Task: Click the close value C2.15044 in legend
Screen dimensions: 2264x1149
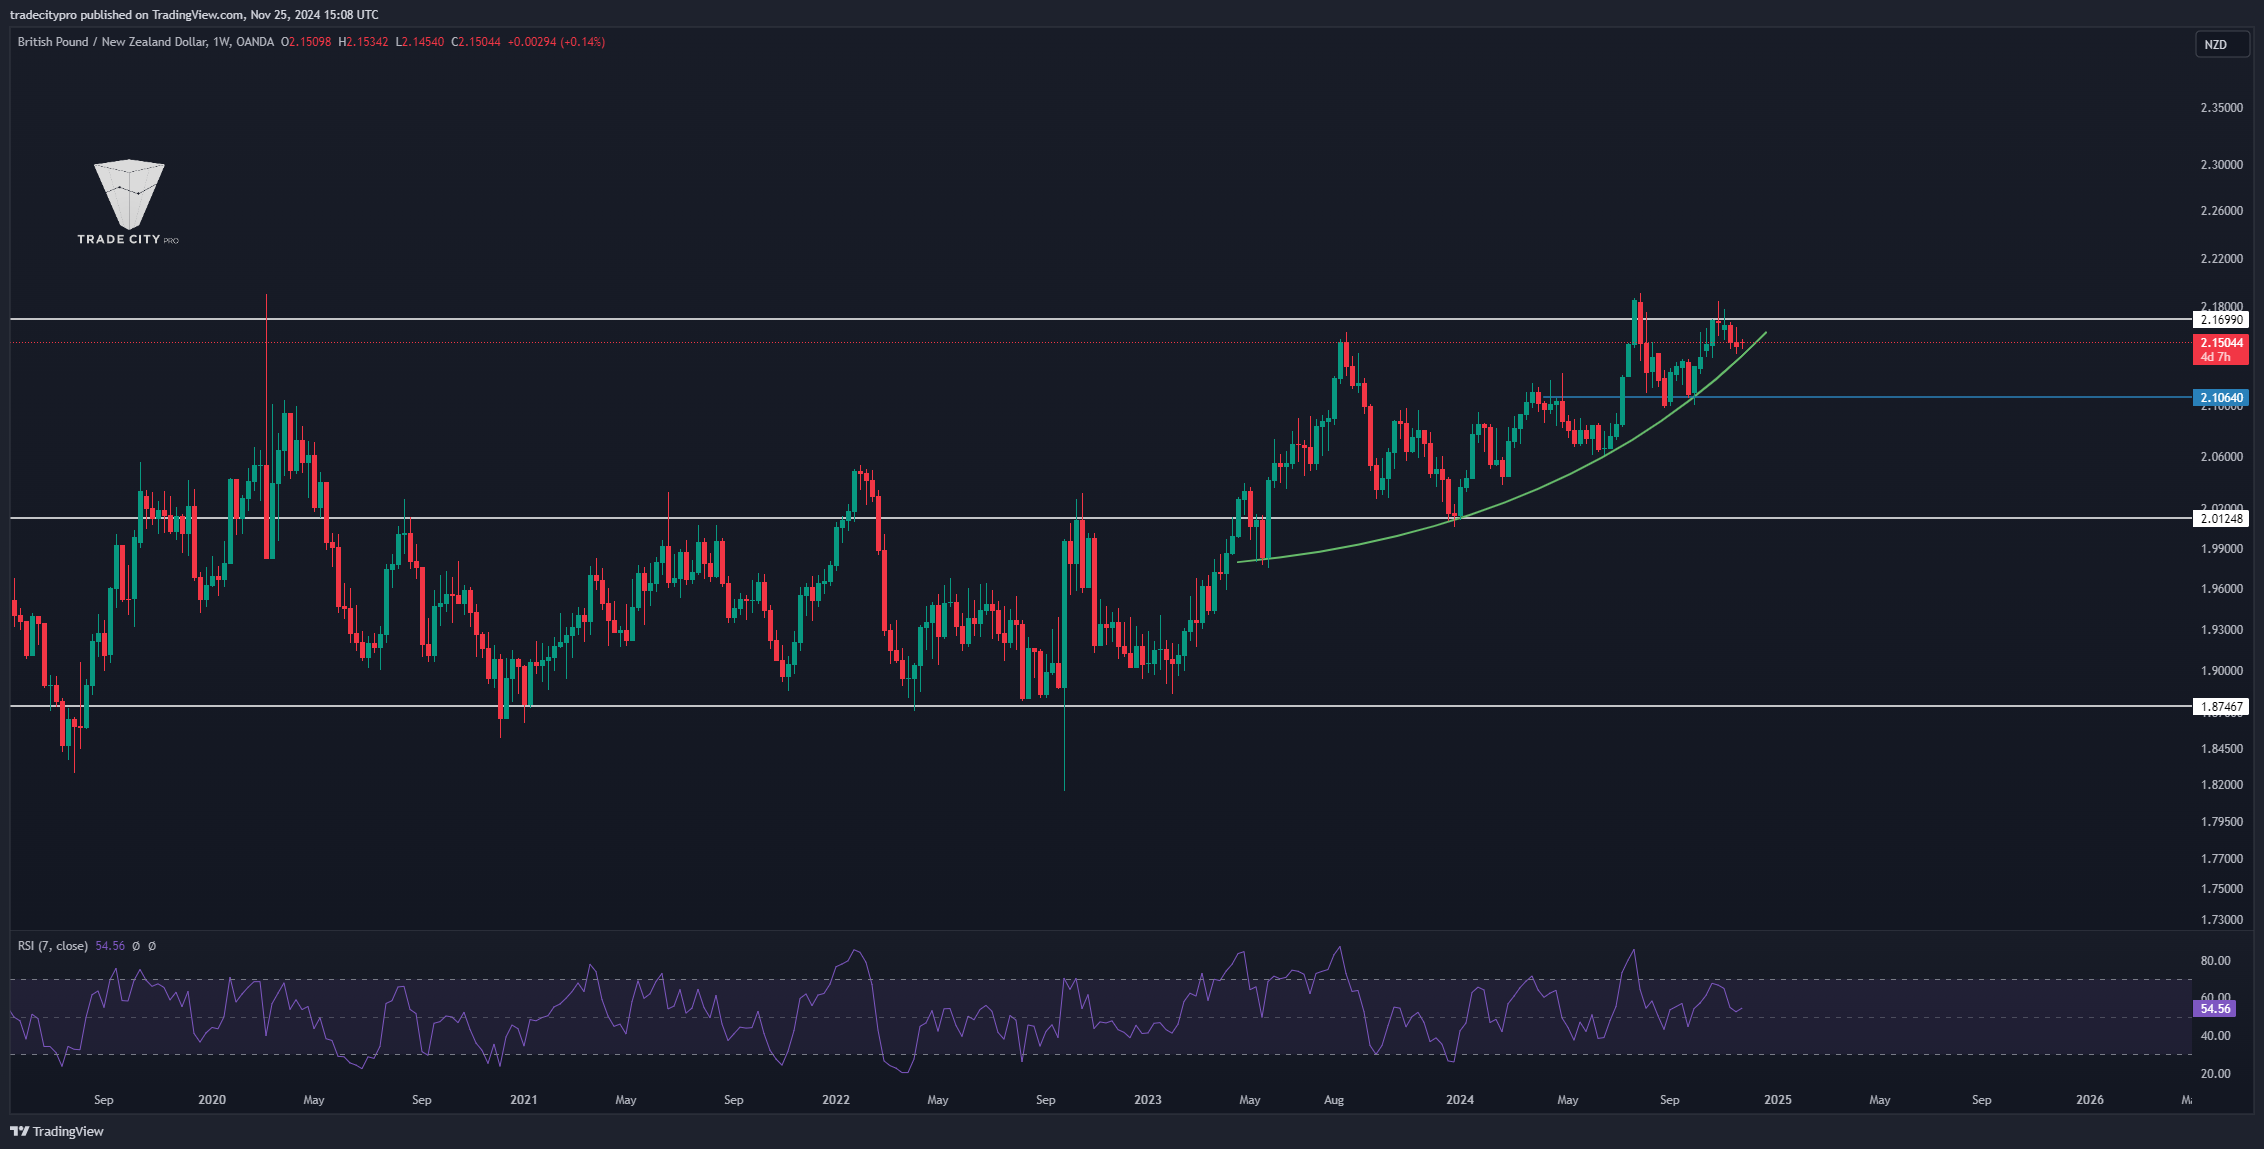Action: click(x=476, y=42)
